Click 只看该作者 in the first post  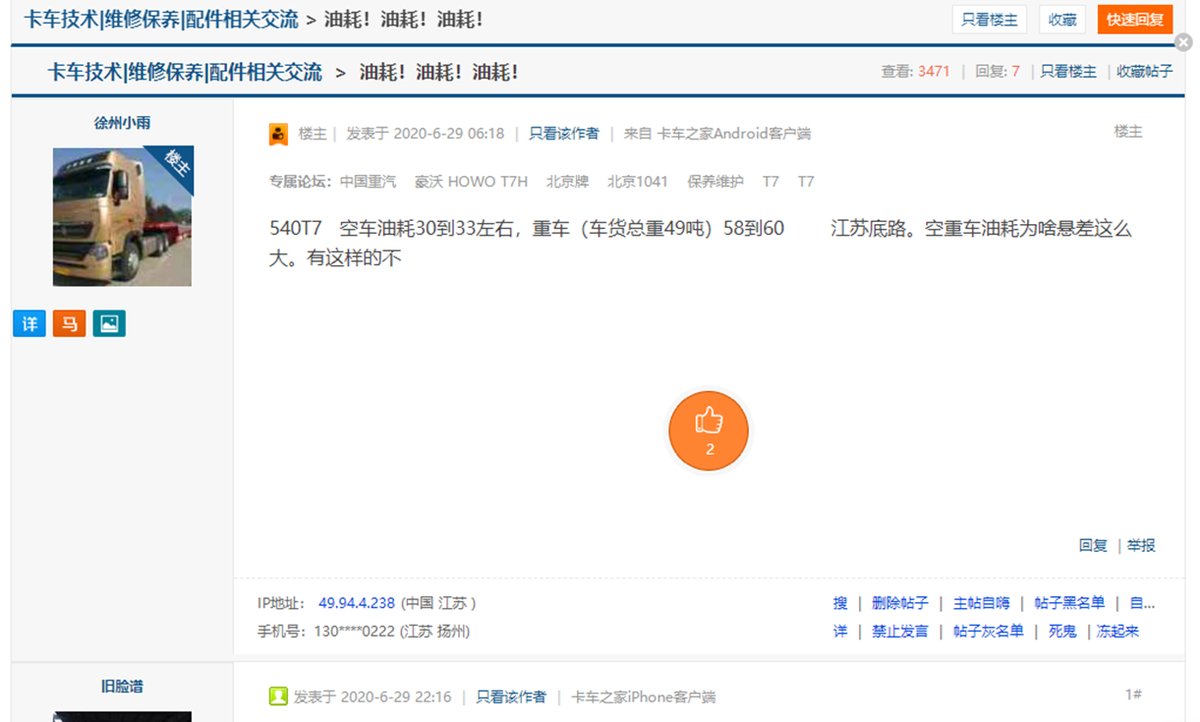564,133
